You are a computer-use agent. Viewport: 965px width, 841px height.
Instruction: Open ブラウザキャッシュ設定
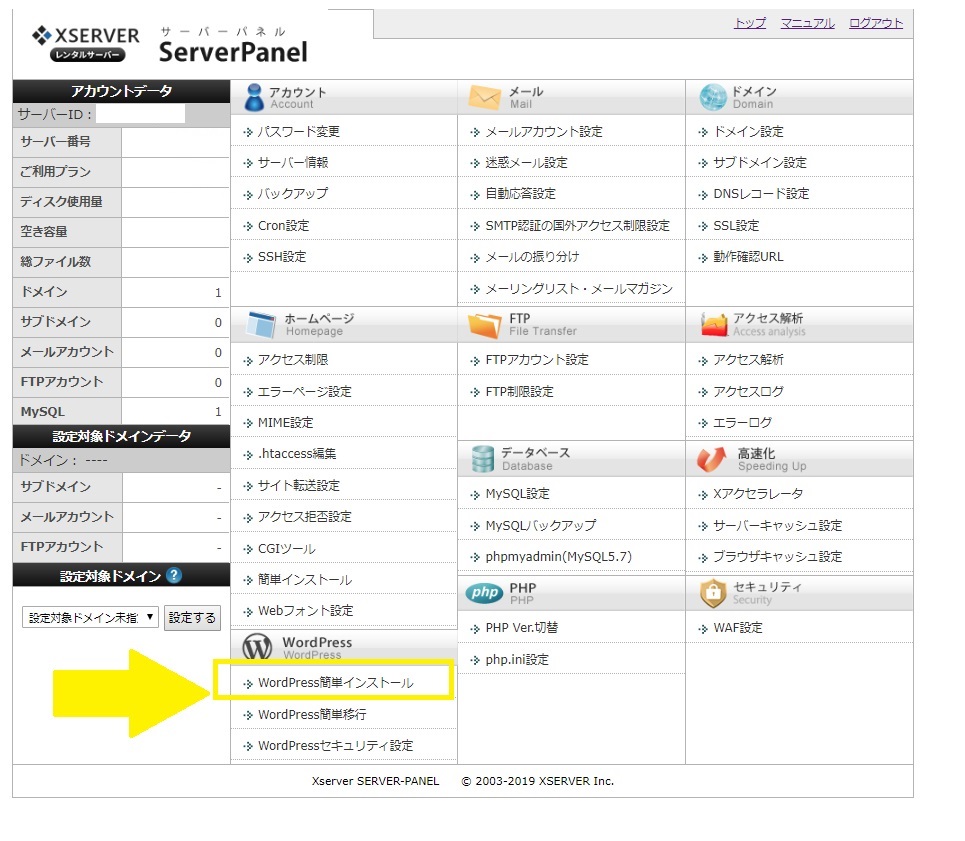point(777,557)
